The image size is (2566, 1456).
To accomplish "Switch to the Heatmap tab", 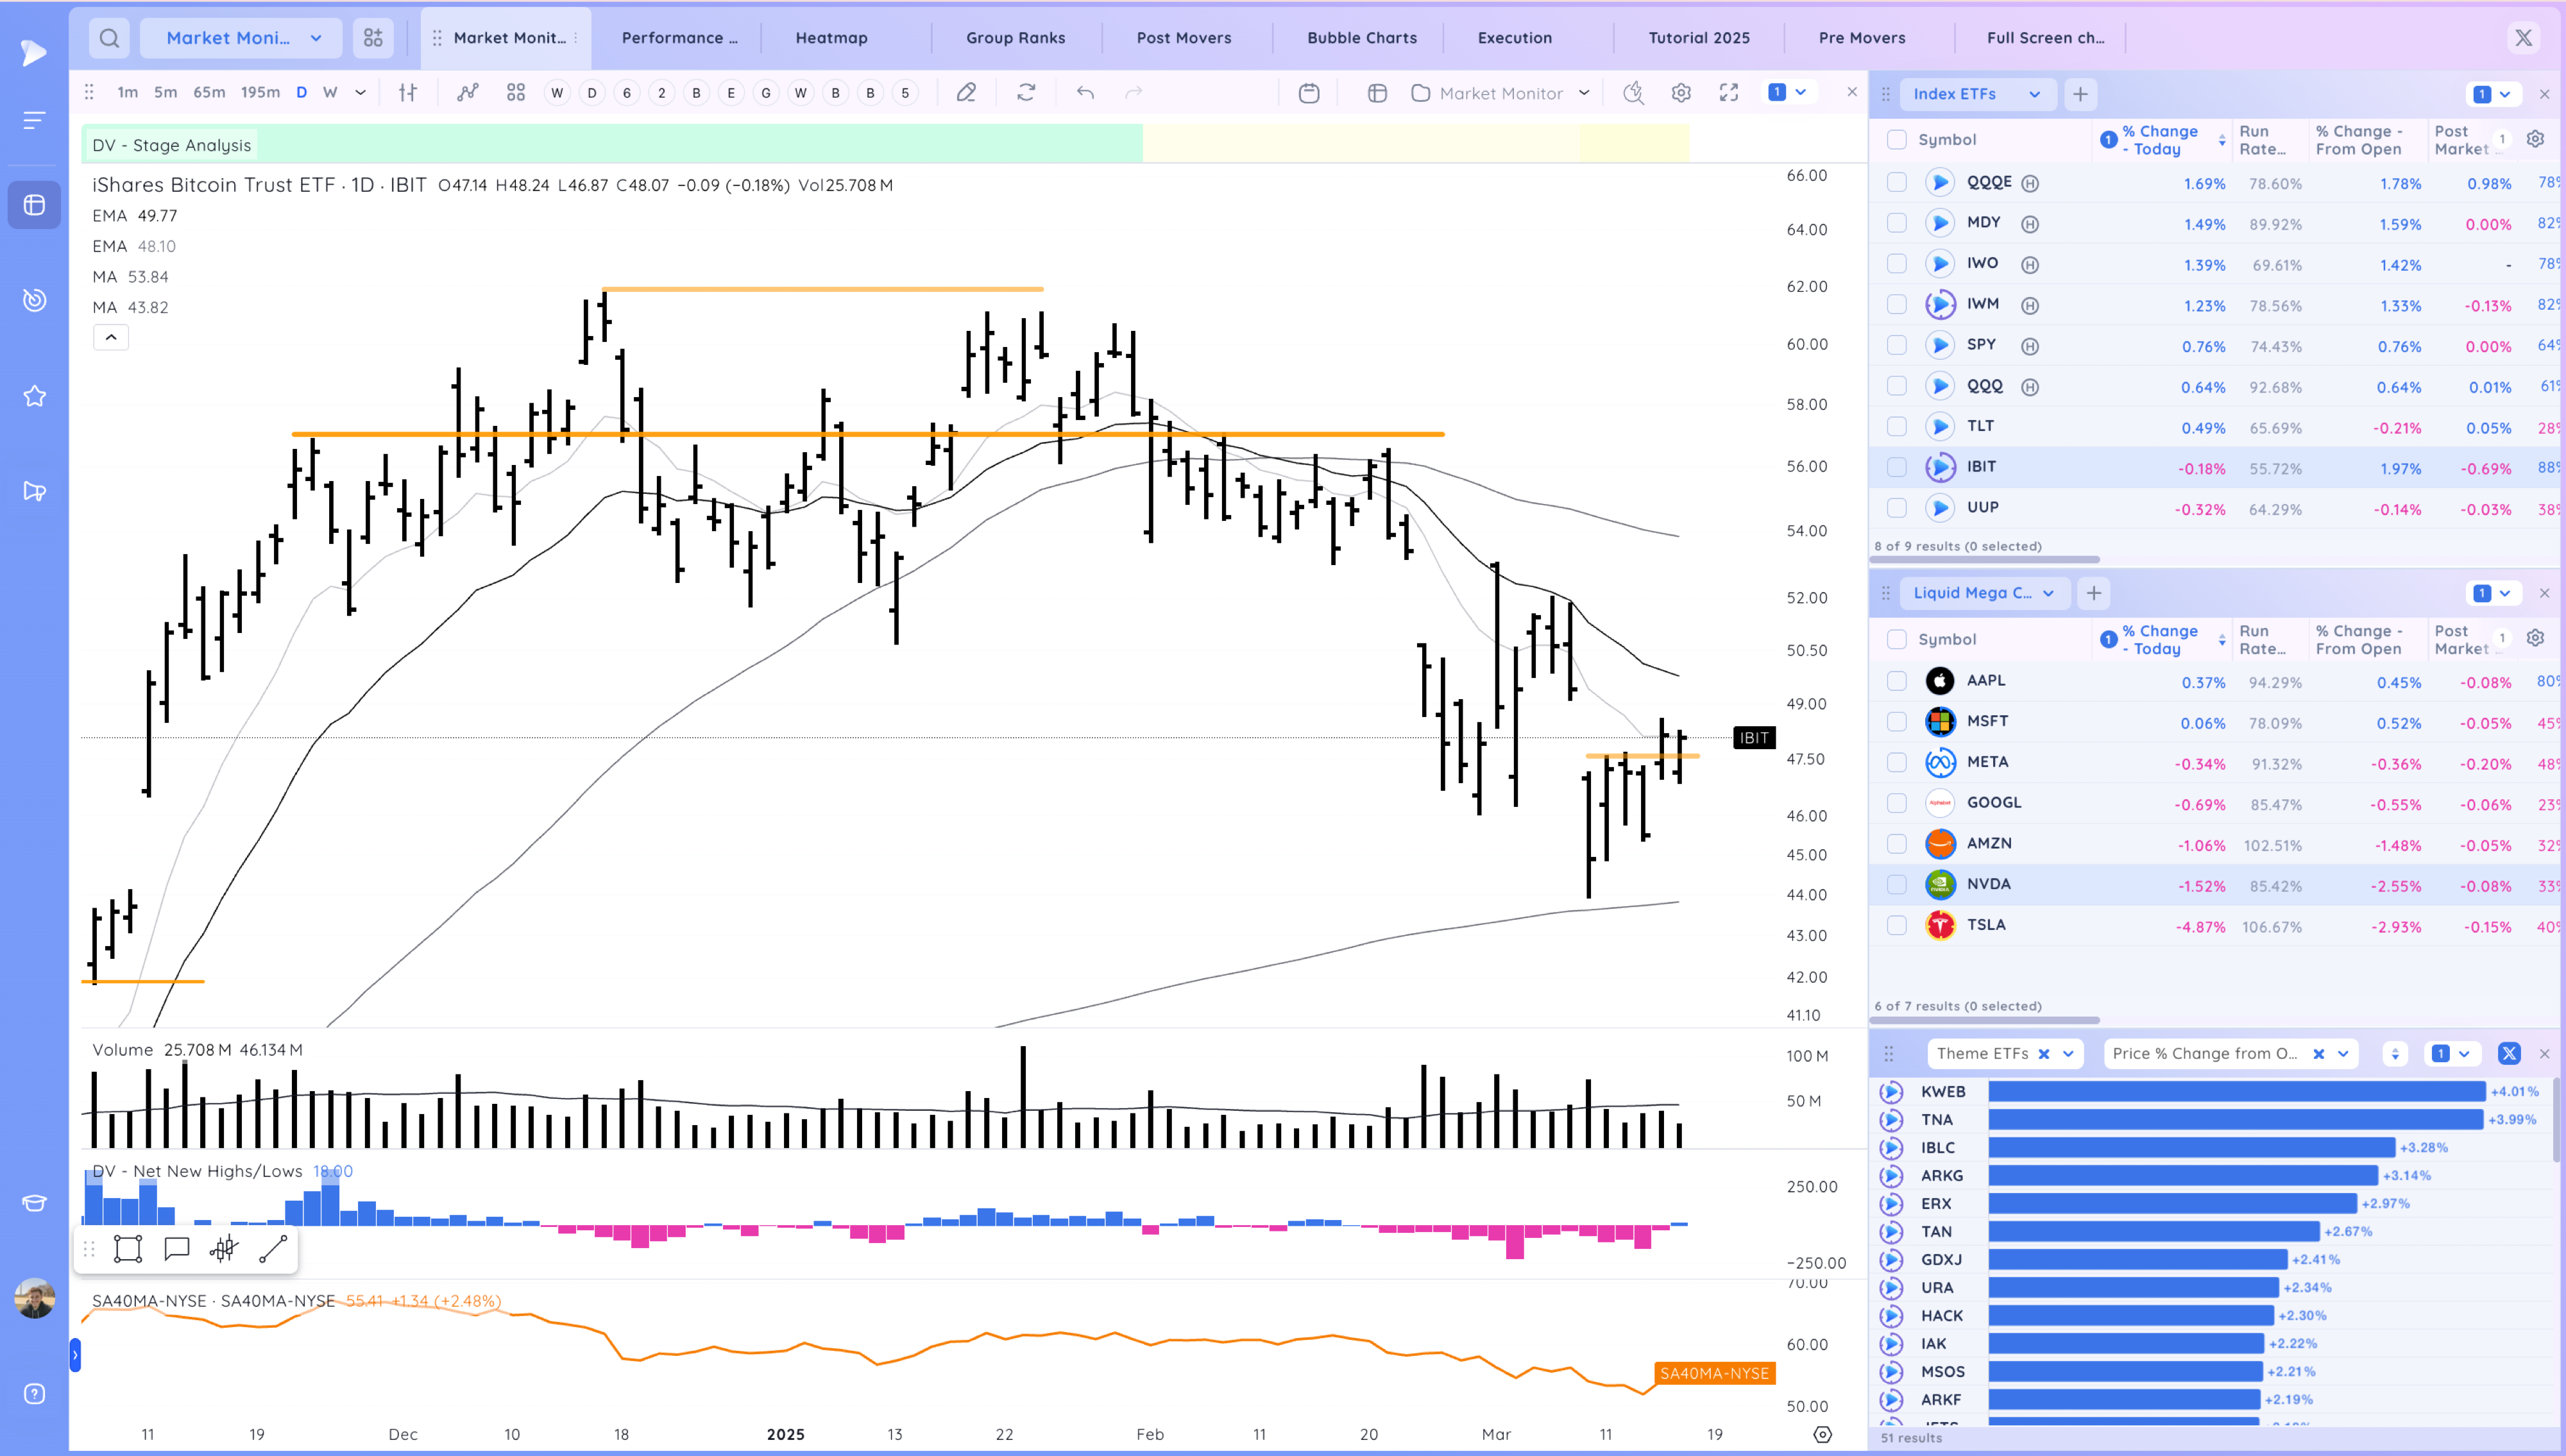I will click(x=831, y=38).
